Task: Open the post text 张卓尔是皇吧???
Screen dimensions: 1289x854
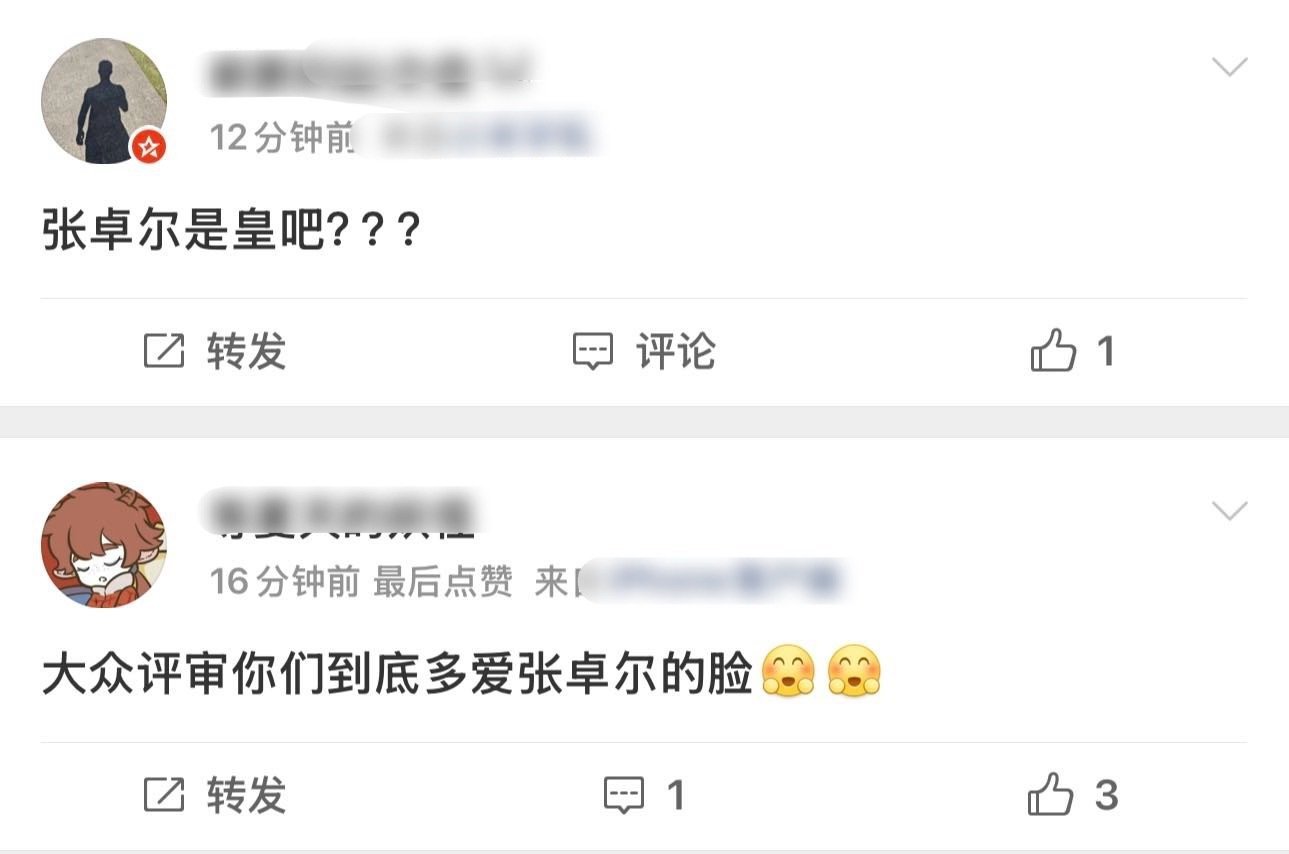Action: (231, 234)
